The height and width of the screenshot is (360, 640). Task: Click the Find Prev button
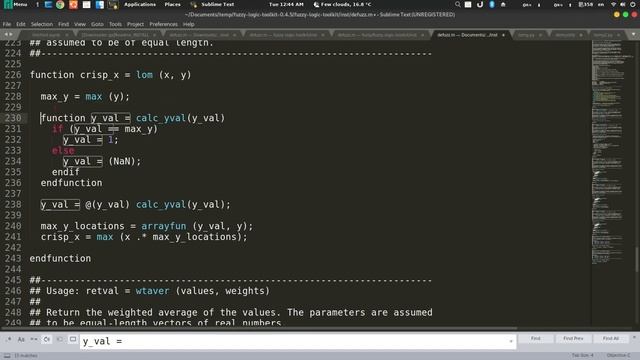click(573, 338)
